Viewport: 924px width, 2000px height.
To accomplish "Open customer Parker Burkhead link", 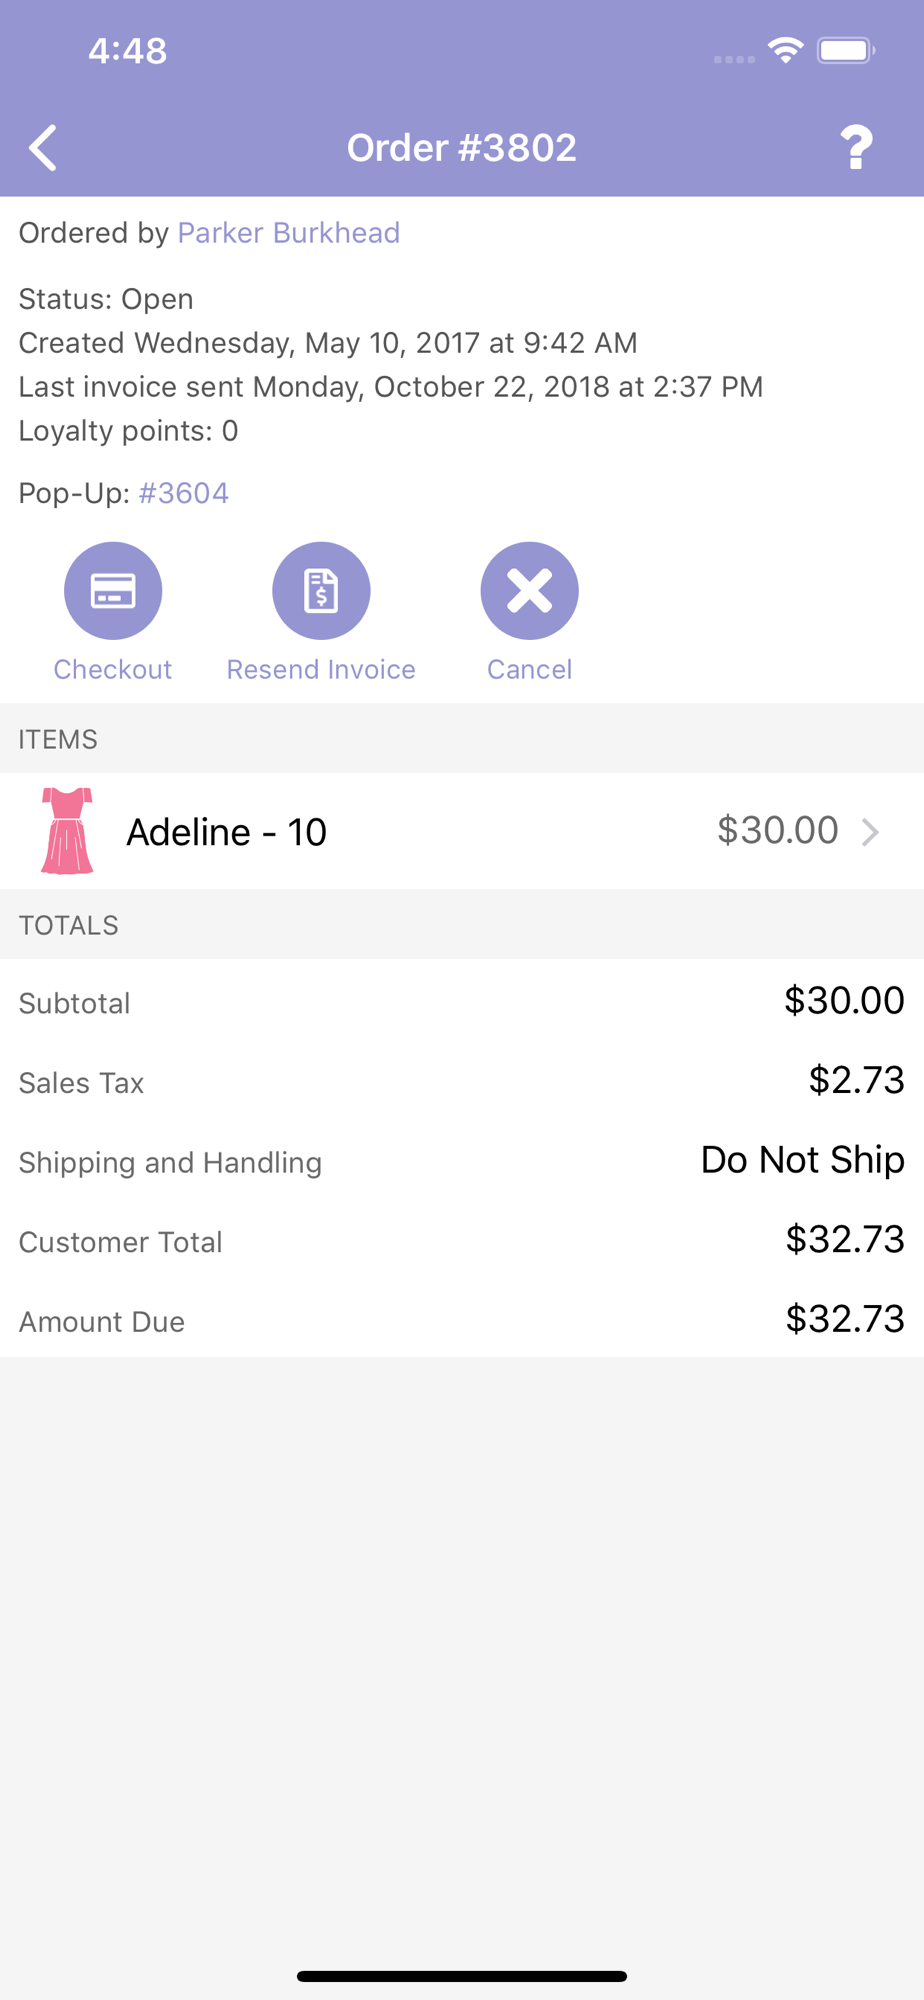I will [x=289, y=233].
